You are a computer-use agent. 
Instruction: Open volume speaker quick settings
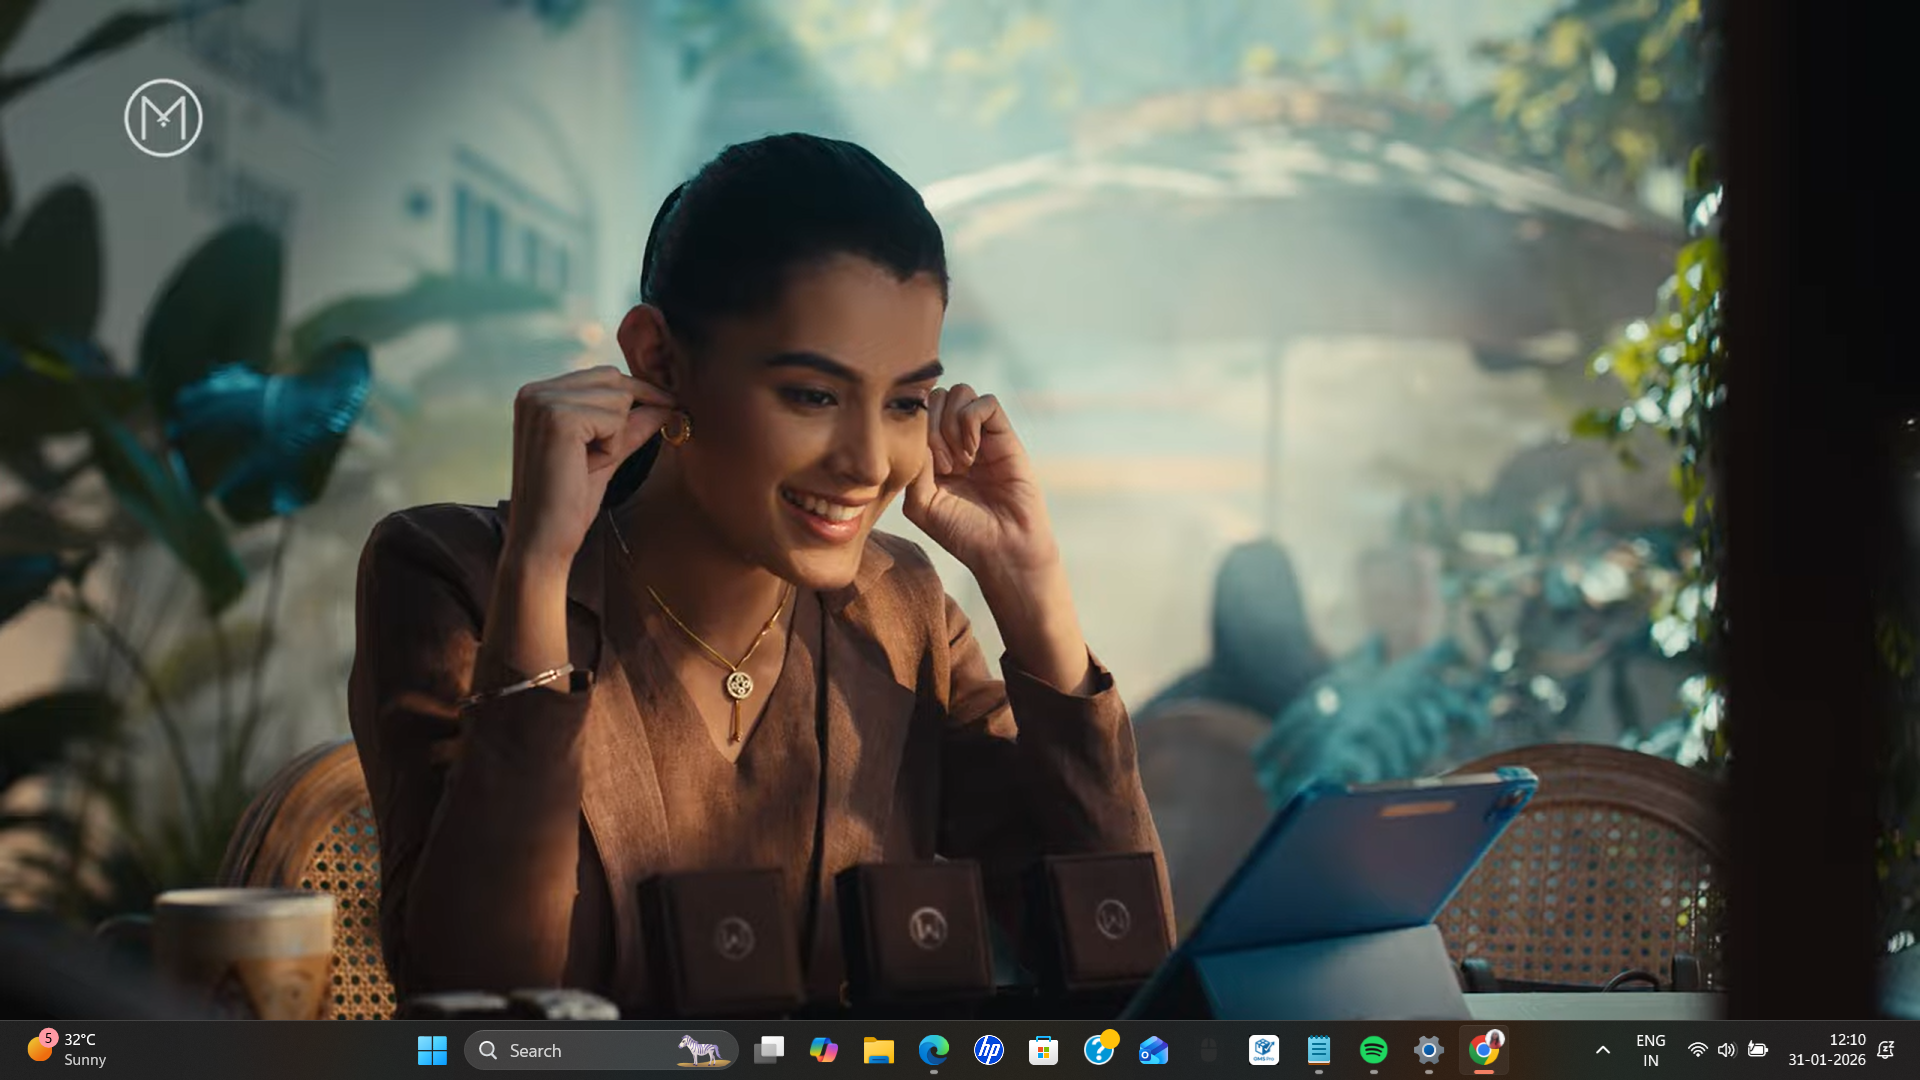click(x=1727, y=1050)
